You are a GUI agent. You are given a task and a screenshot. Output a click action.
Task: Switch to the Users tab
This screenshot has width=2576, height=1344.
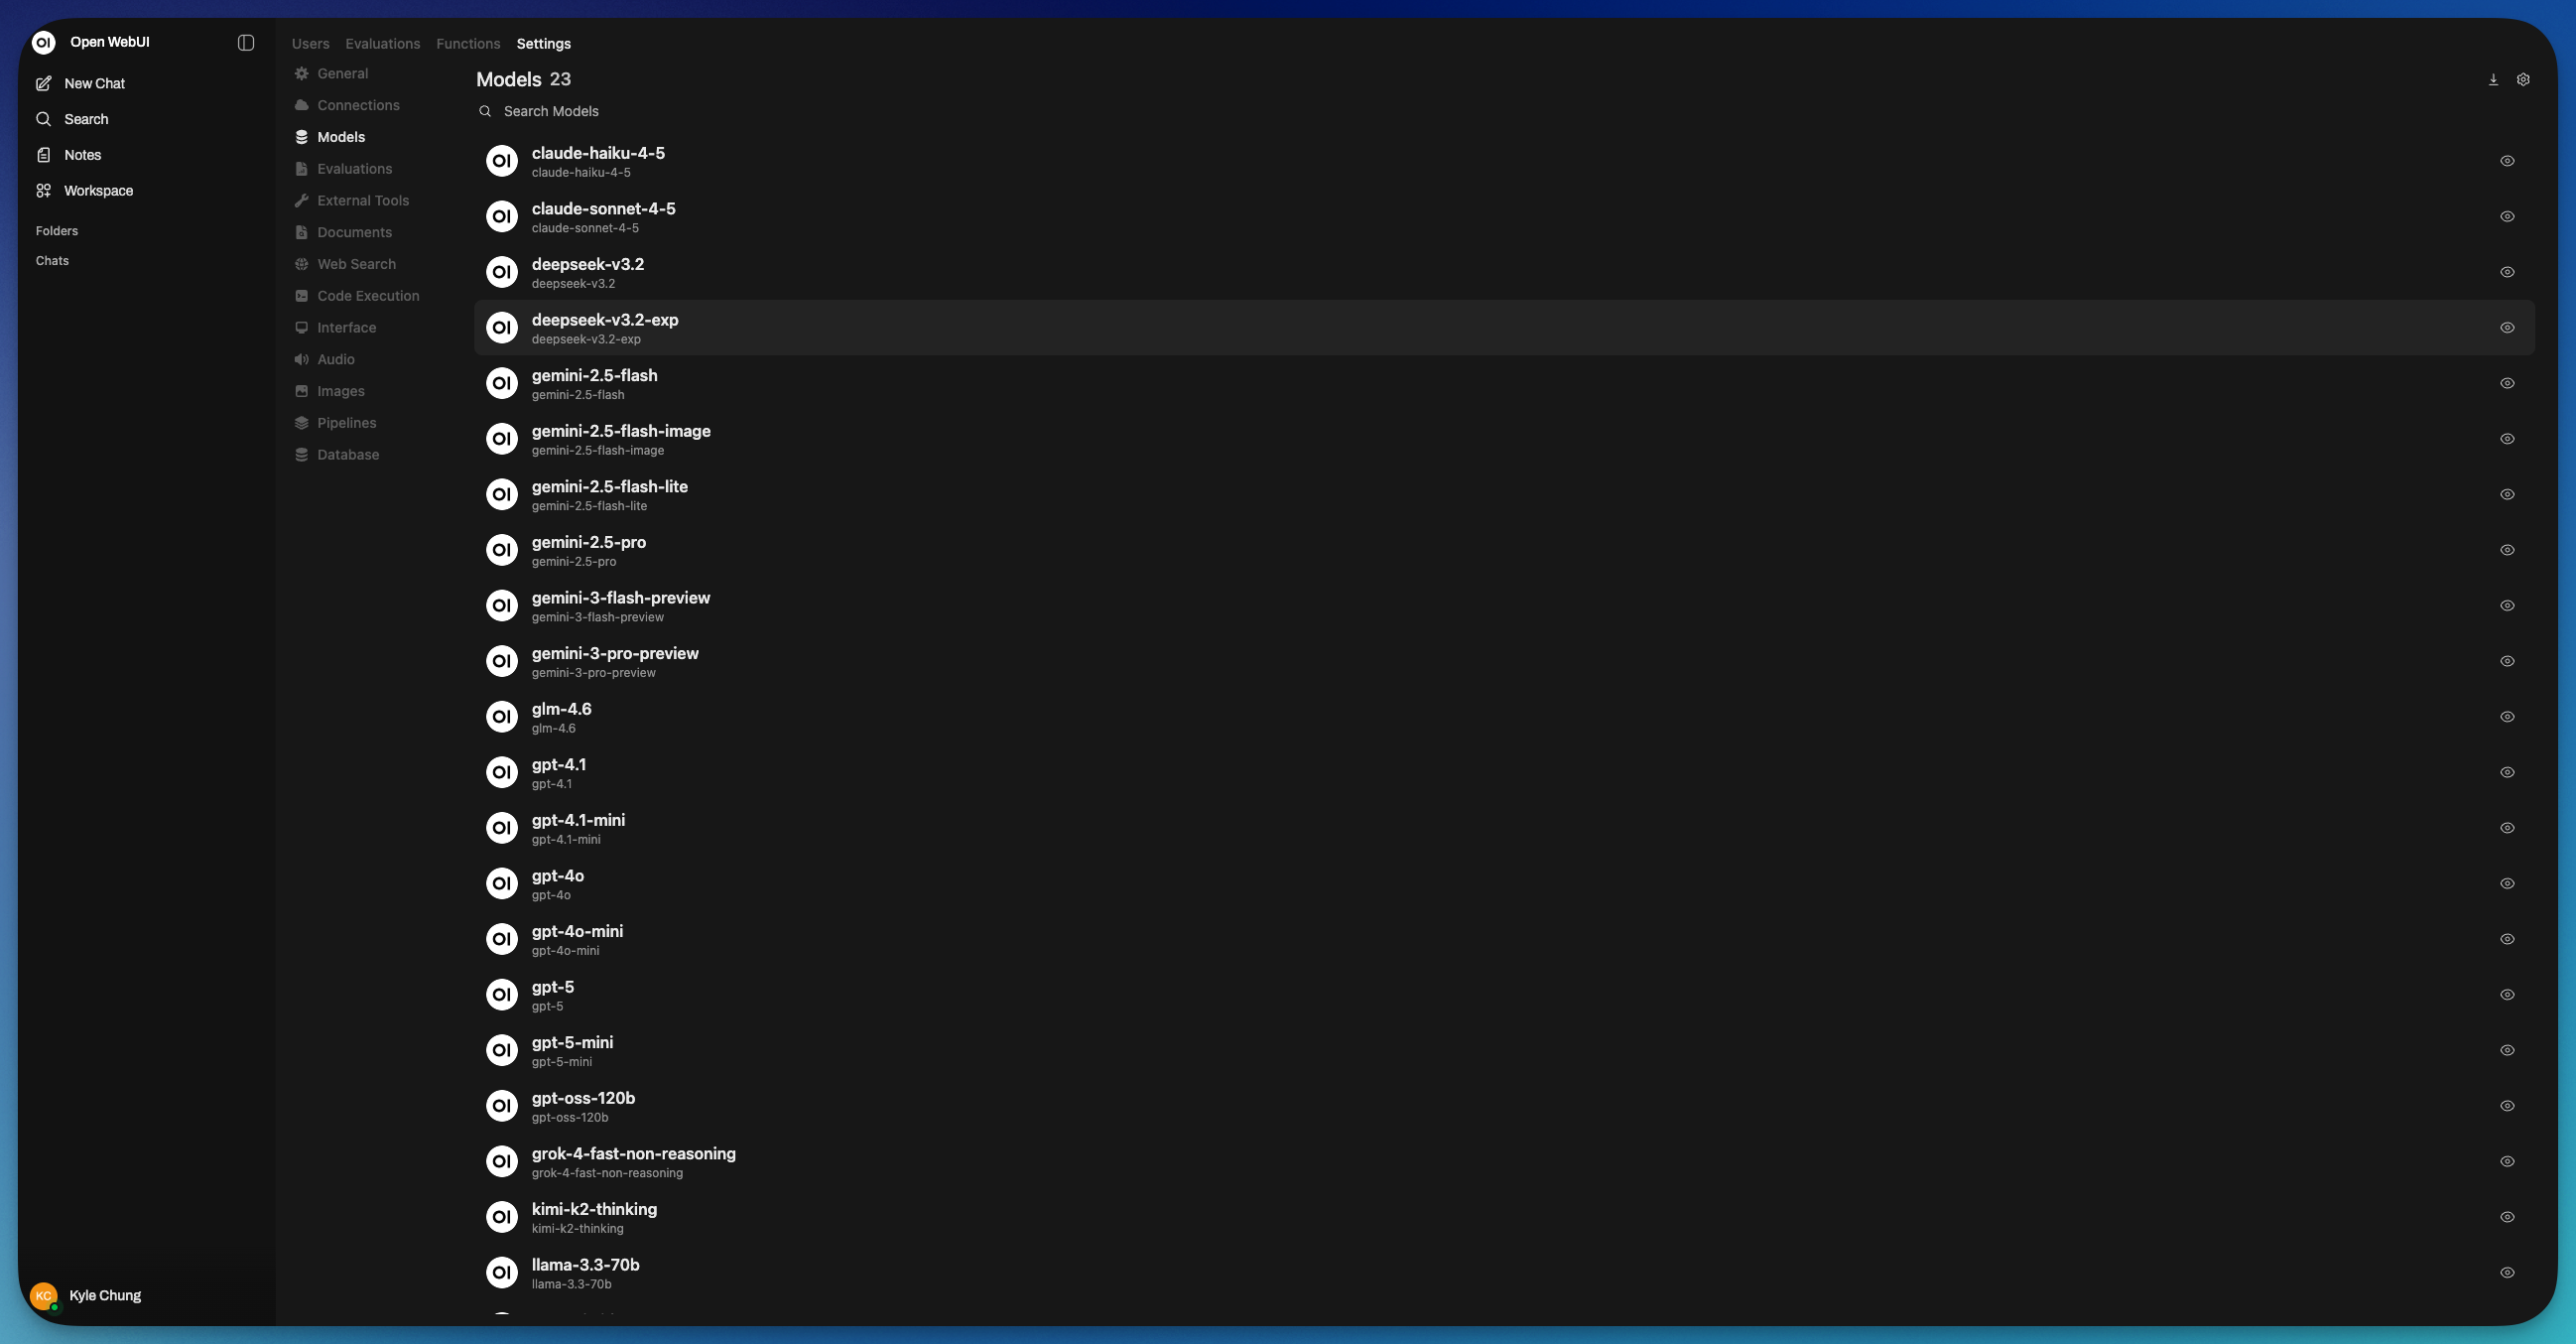310,44
